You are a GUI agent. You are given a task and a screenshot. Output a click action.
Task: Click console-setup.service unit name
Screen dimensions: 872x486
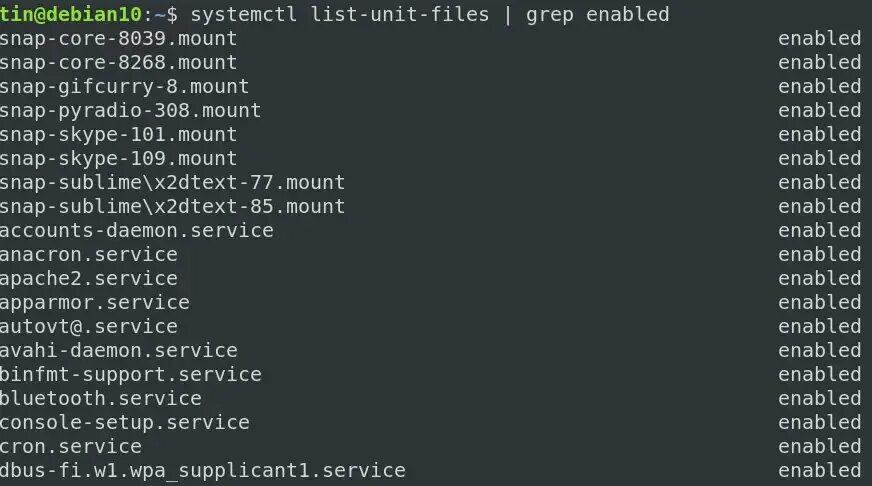click(x=125, y=423)
